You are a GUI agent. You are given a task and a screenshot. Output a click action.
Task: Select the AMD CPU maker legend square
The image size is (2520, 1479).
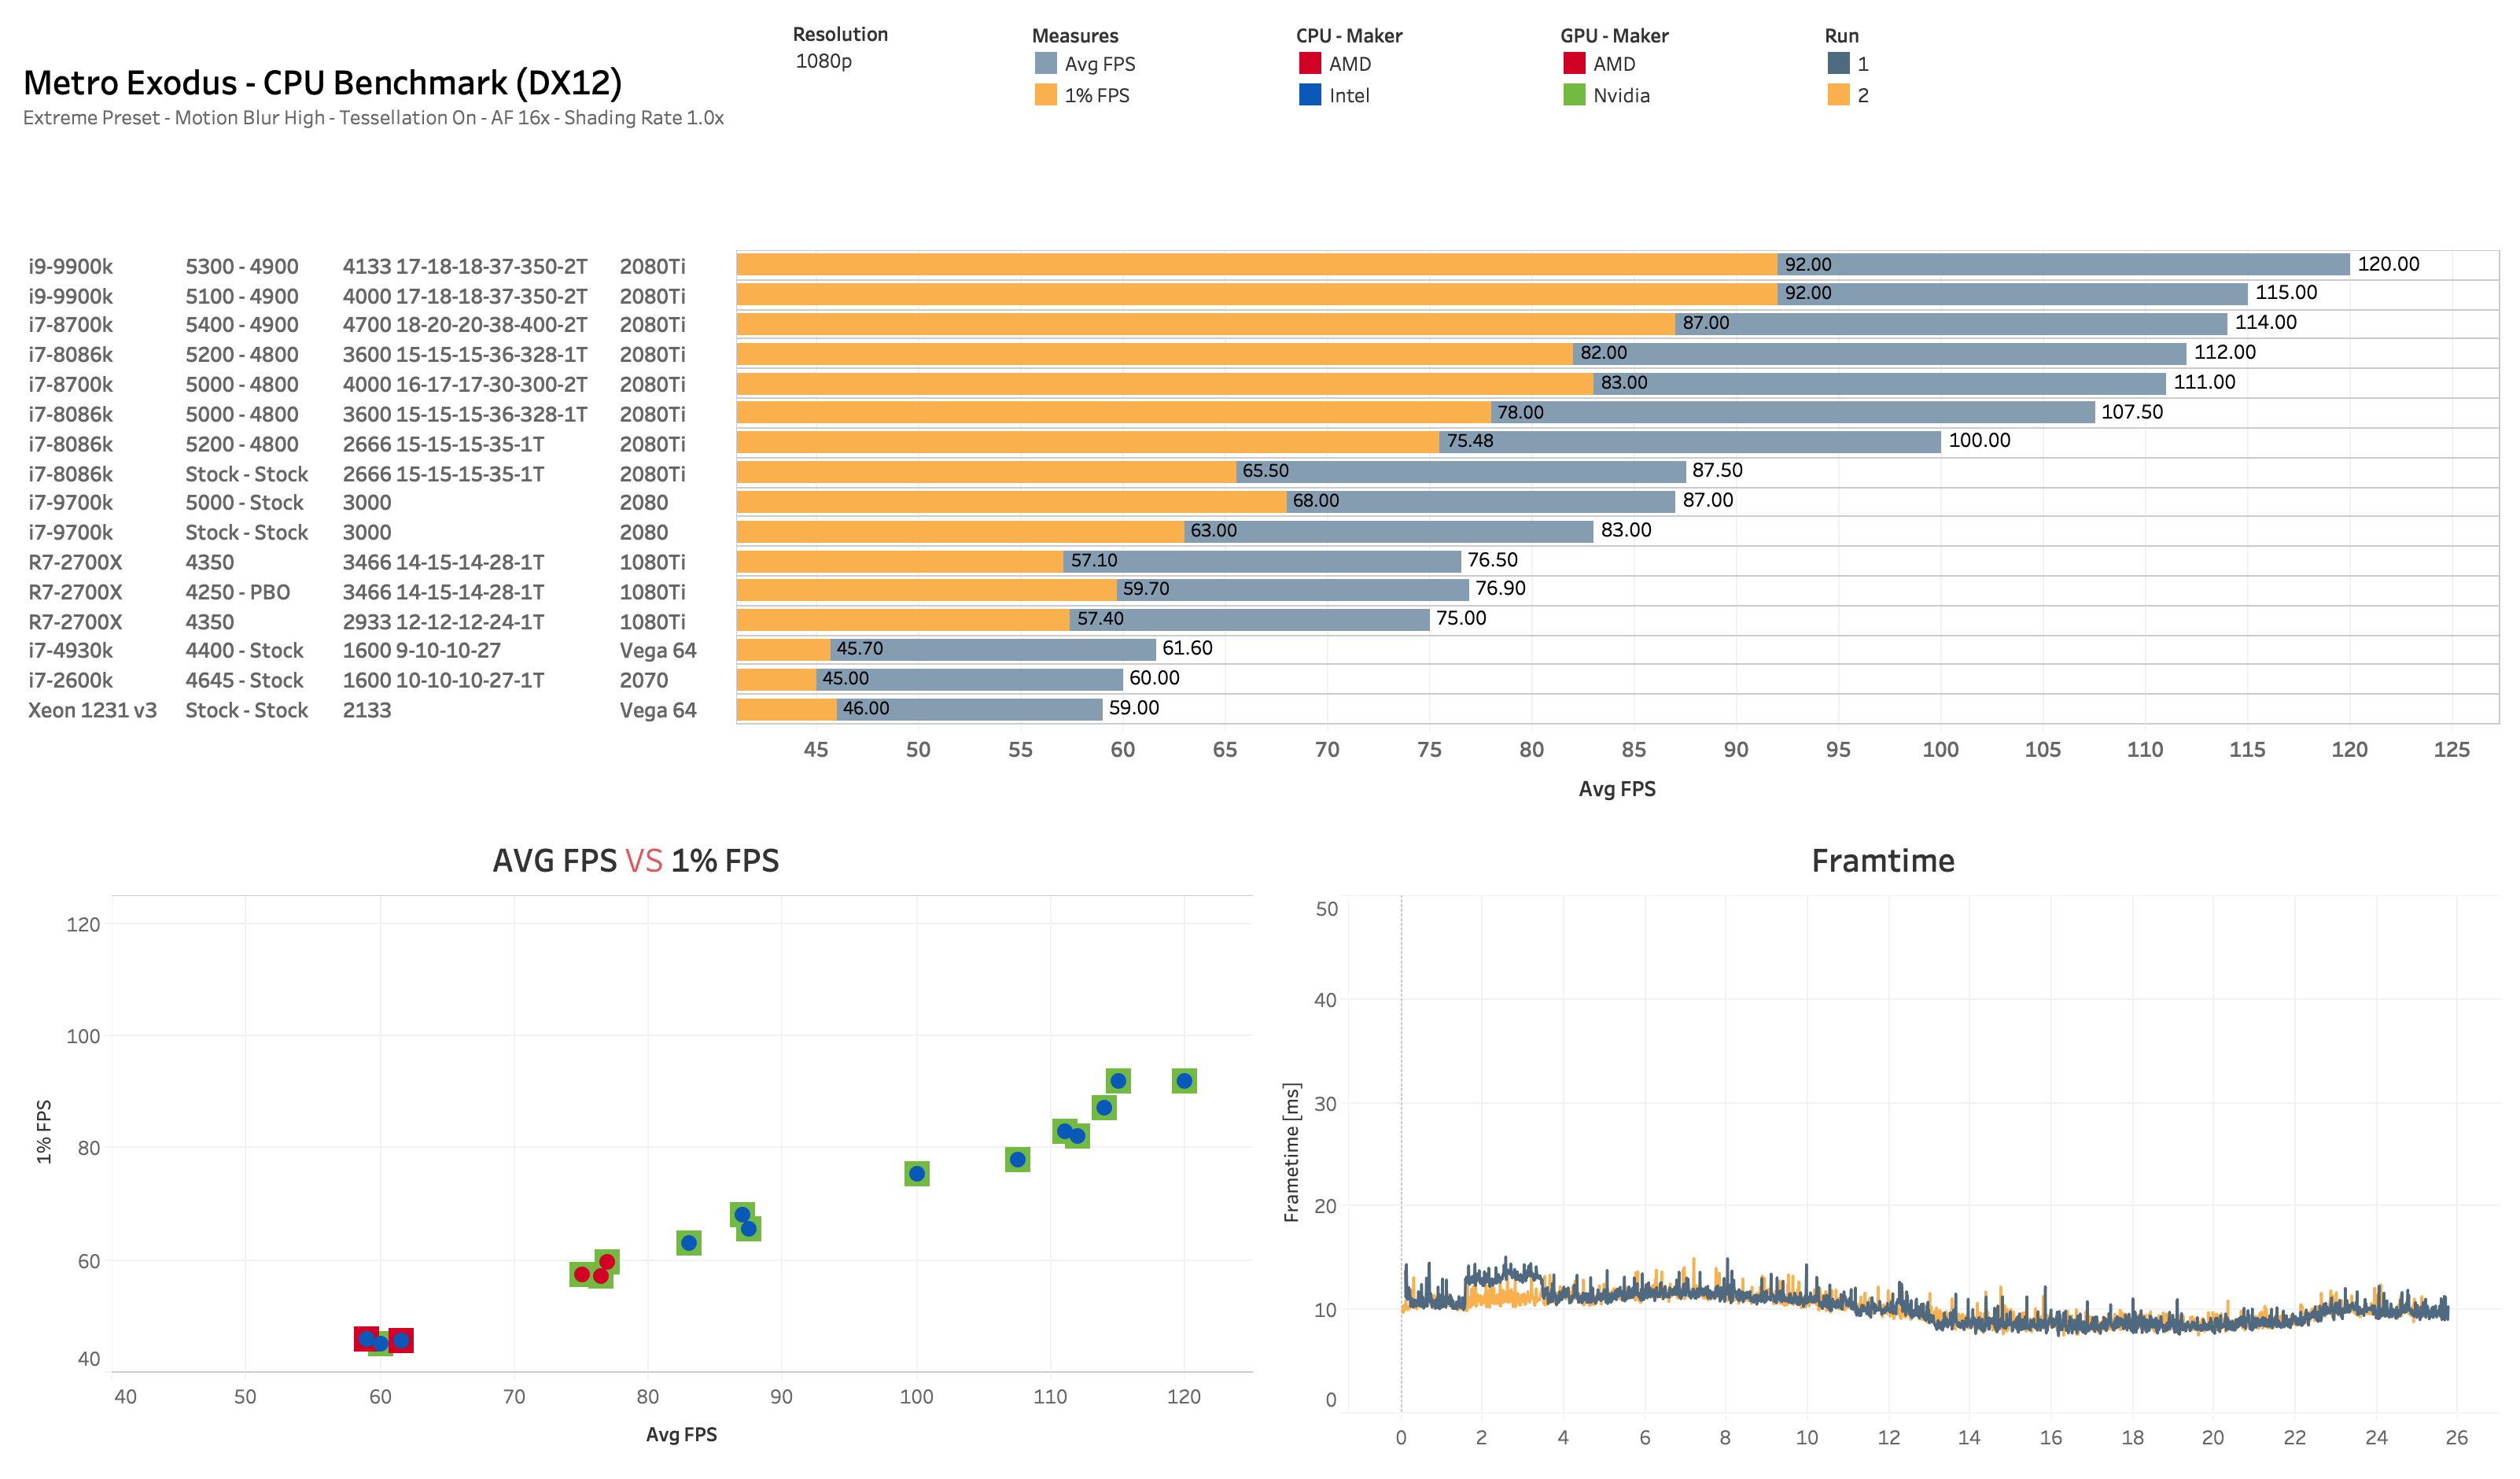click(1310, 64)
